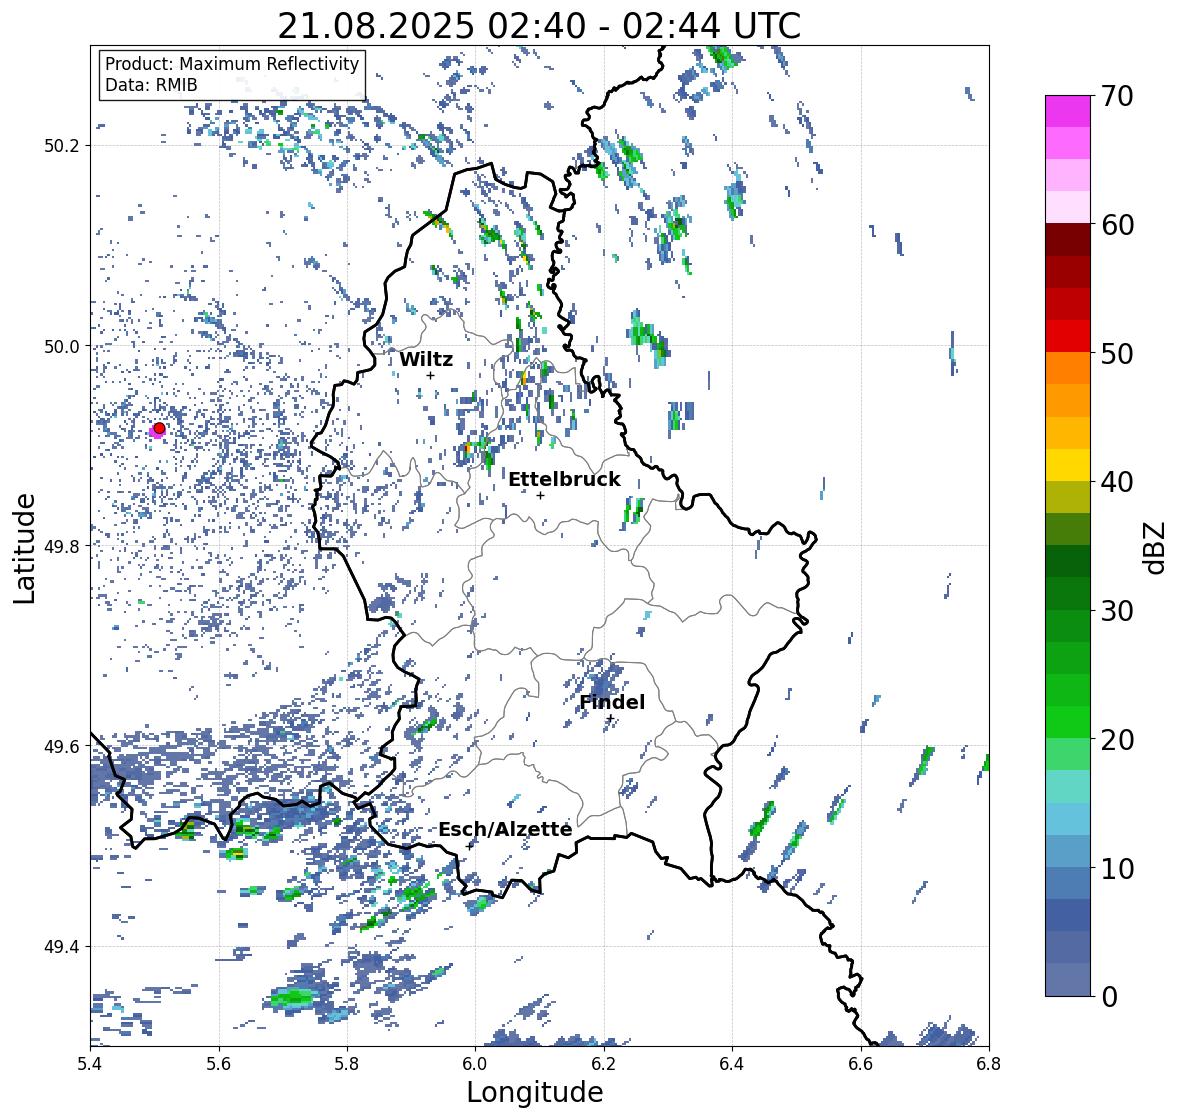Click the longitude tick label 6.2
1179x1117 pixels.
pos(604,1063)
